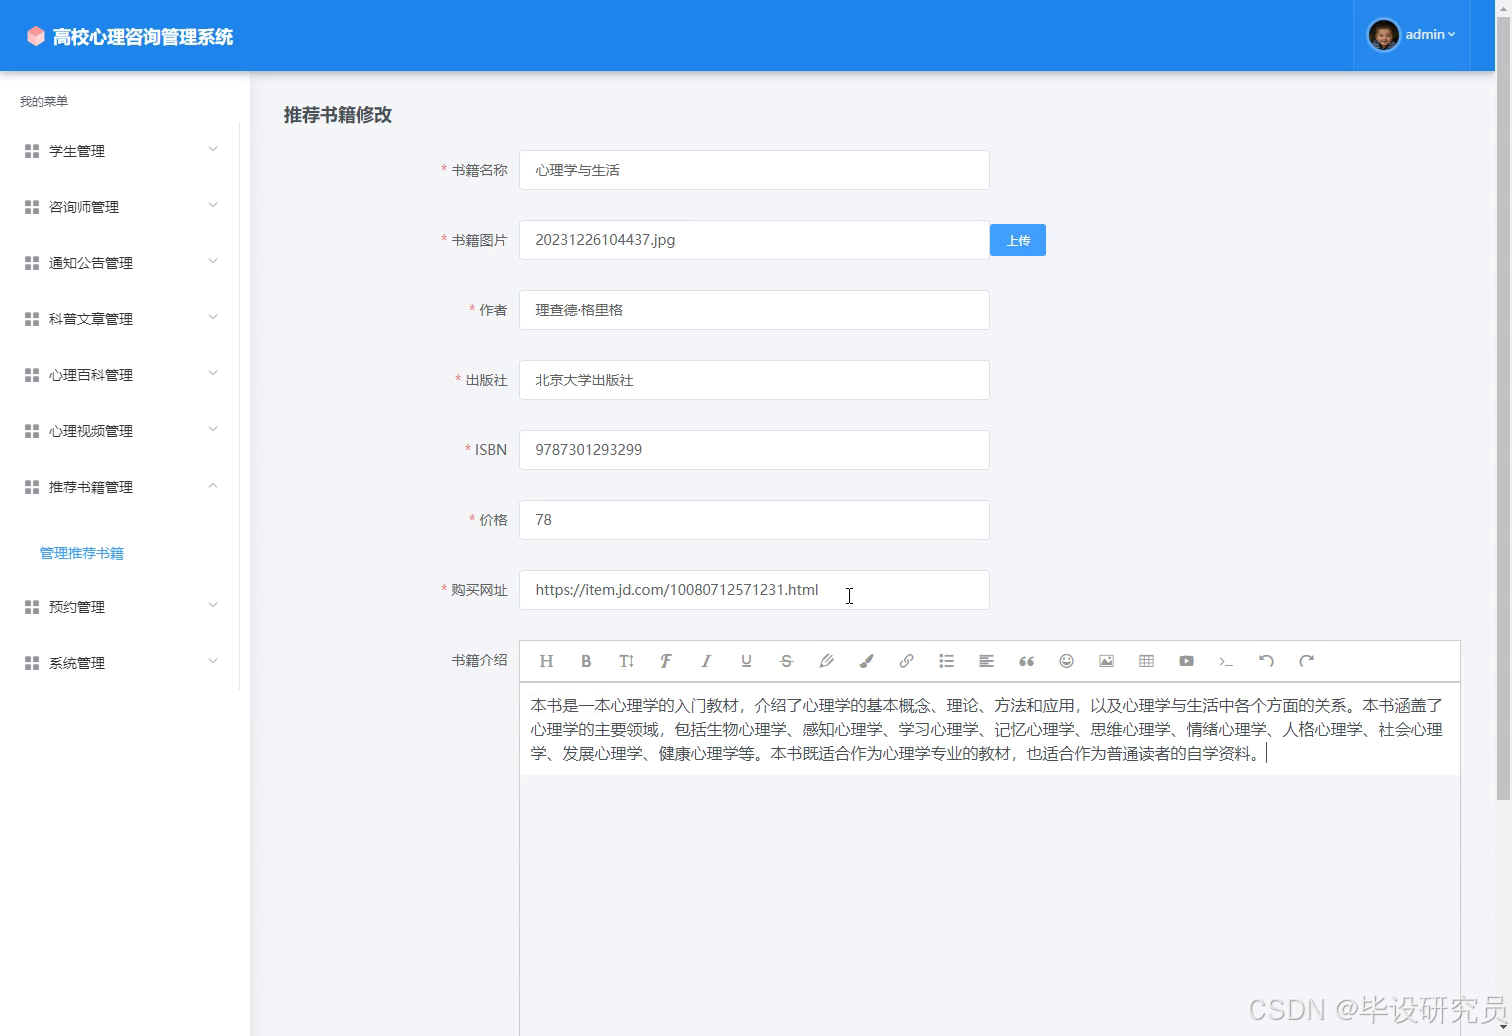
Task: Click the 推荐书籍修改 page heading
Action: coord(338,115)
